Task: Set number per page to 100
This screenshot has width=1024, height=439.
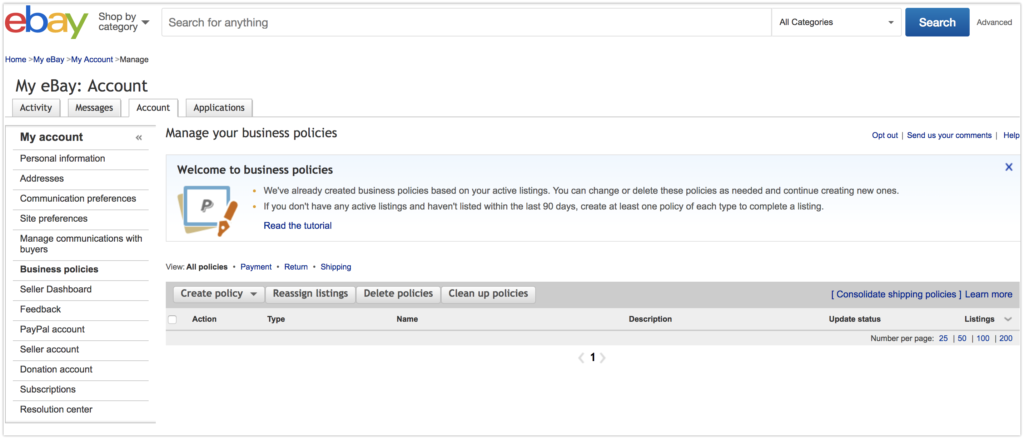Action: pos(983,338)
